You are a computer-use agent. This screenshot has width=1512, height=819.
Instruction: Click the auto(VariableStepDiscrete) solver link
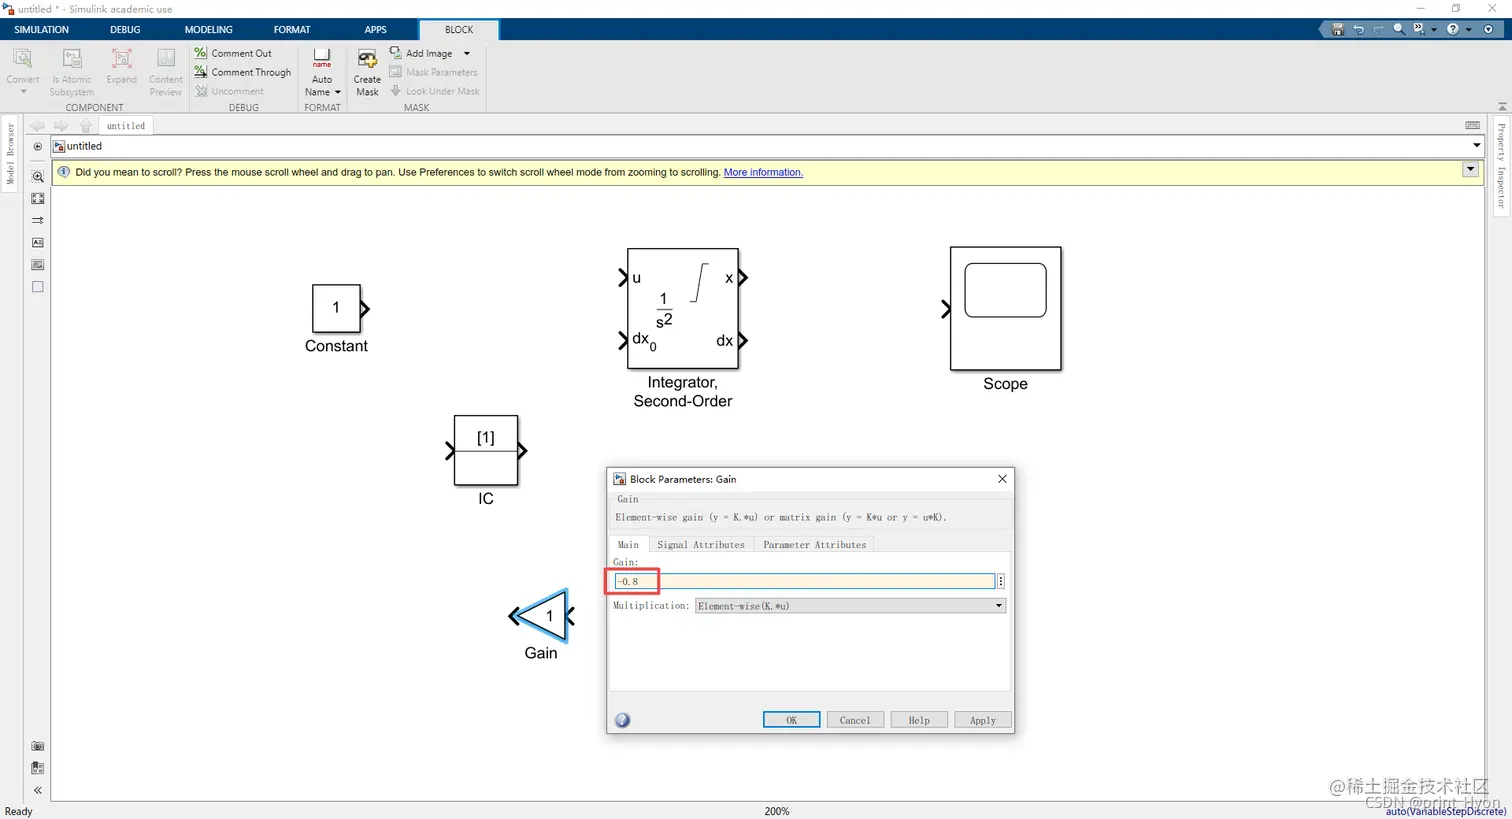coord(1445,811)
